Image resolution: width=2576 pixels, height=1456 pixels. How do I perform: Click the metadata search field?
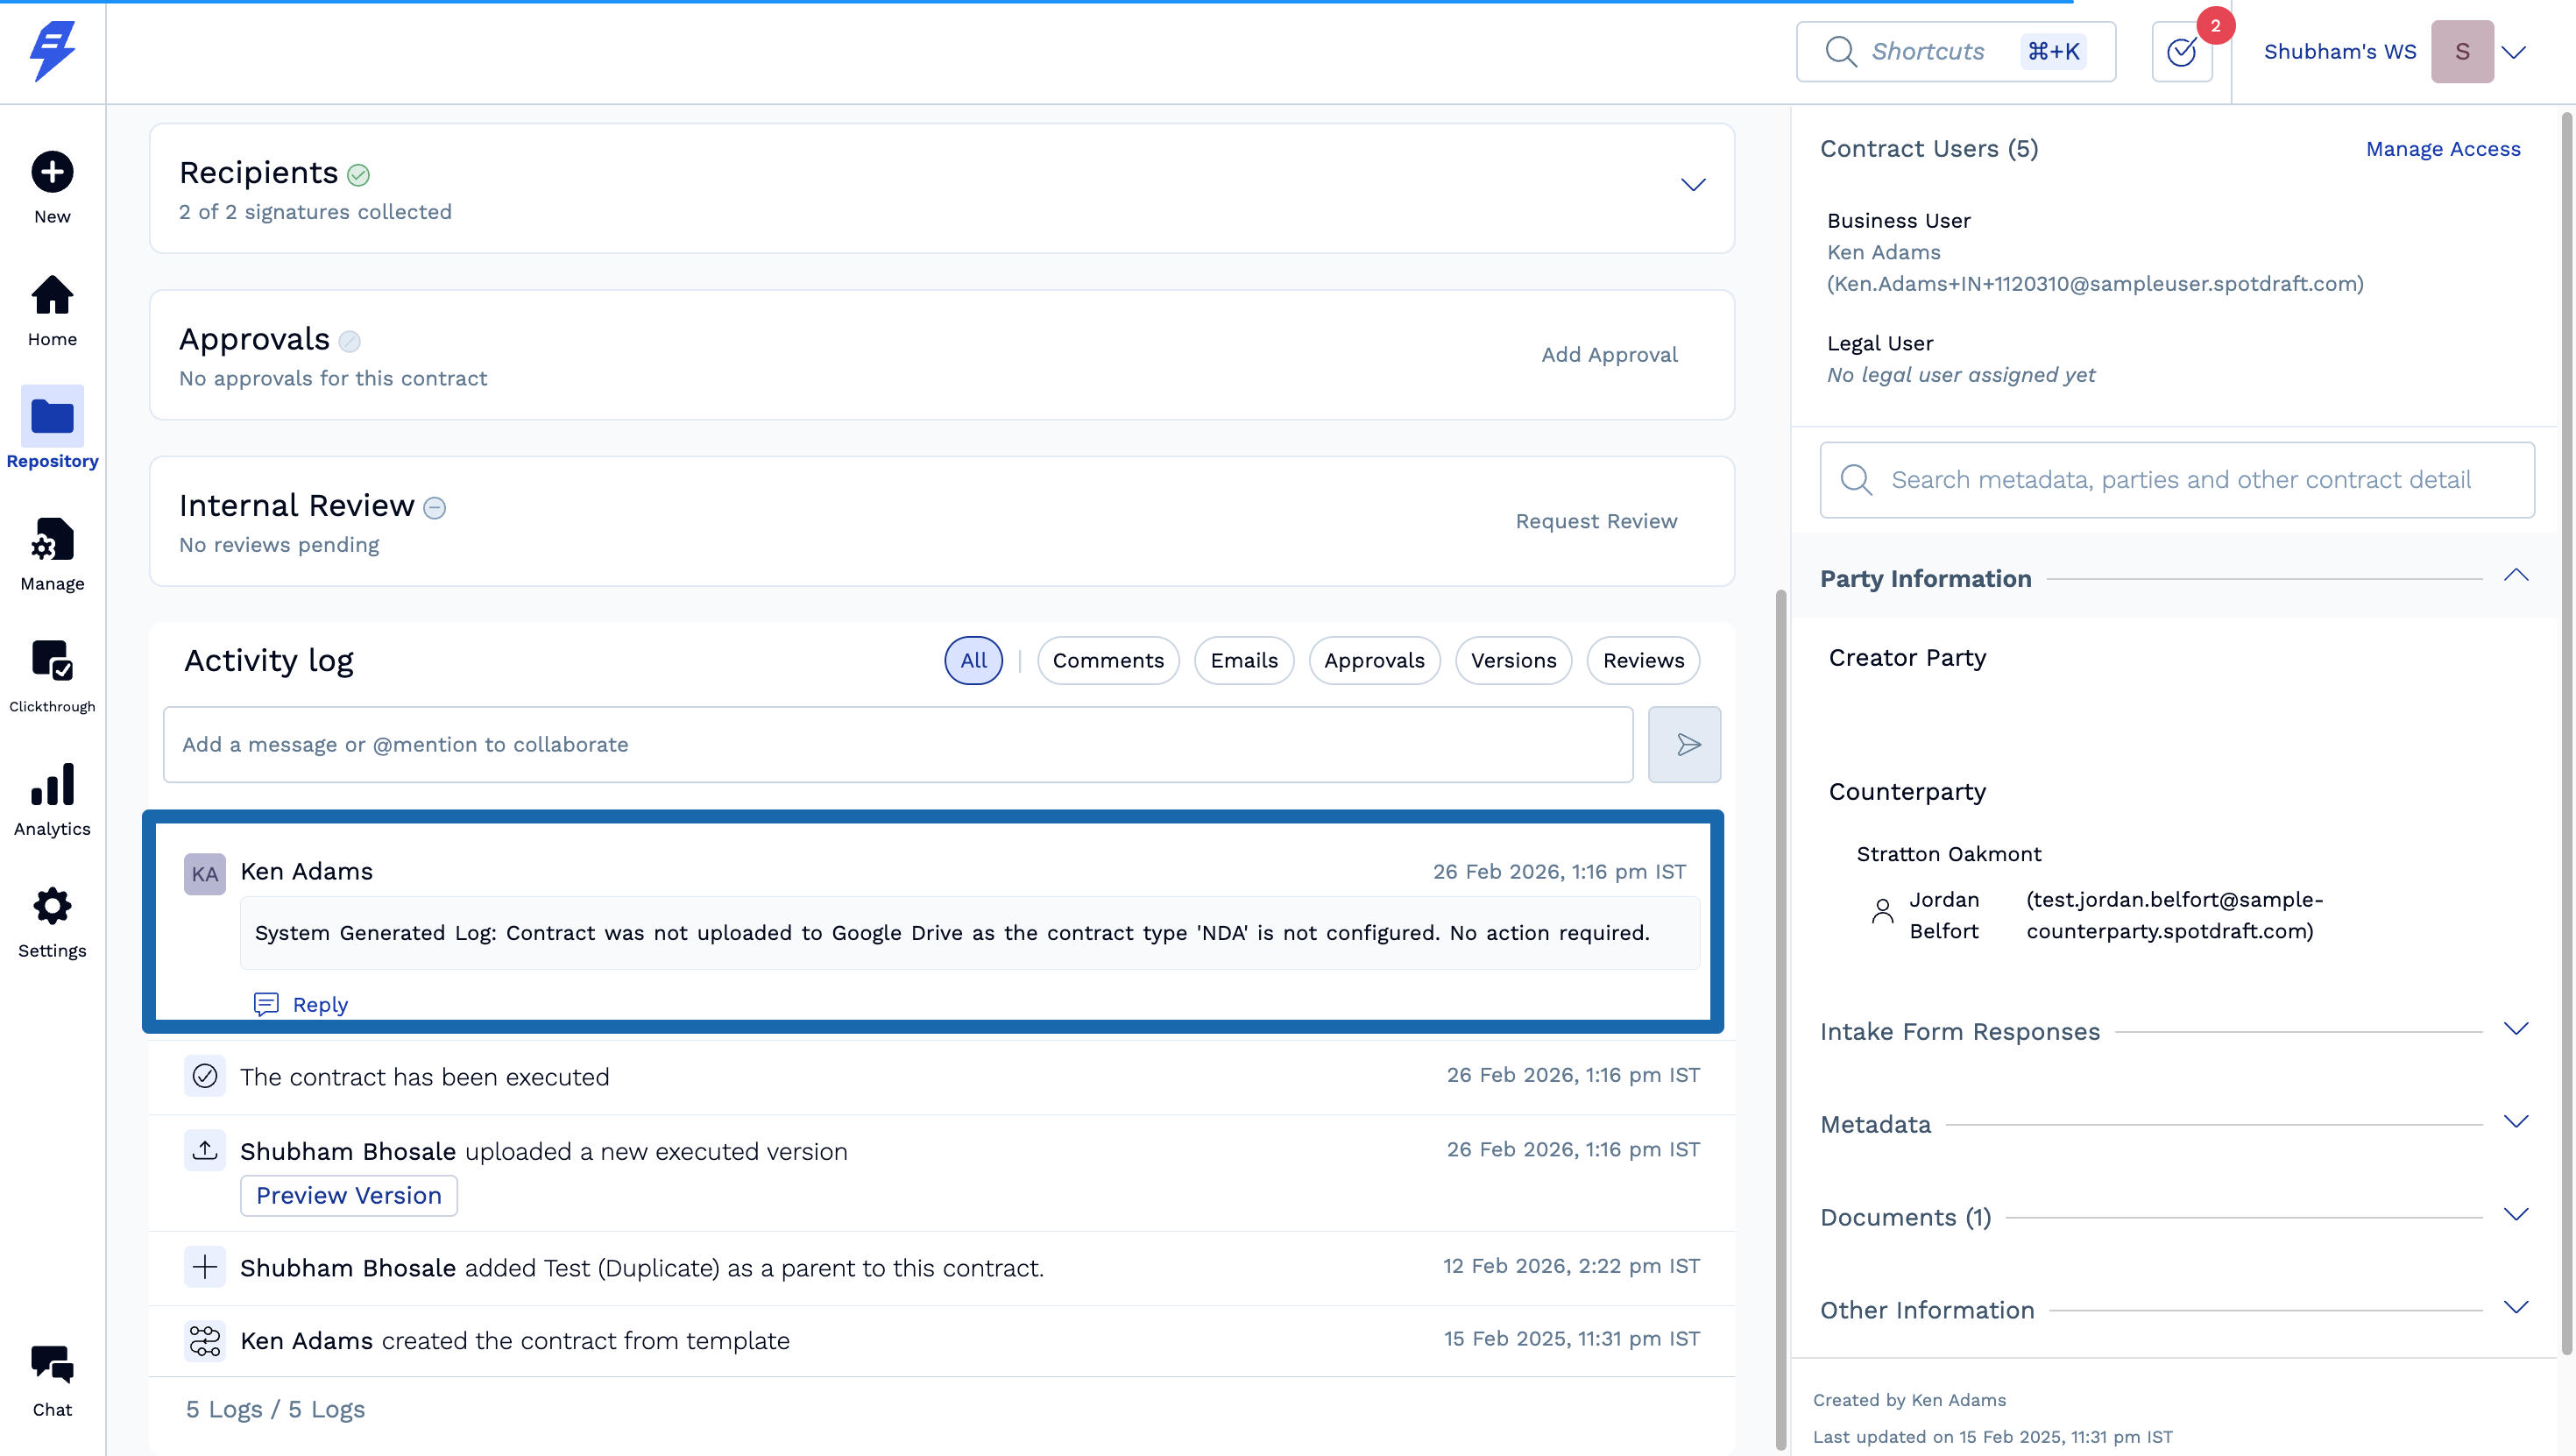[x=2180, y=480]
